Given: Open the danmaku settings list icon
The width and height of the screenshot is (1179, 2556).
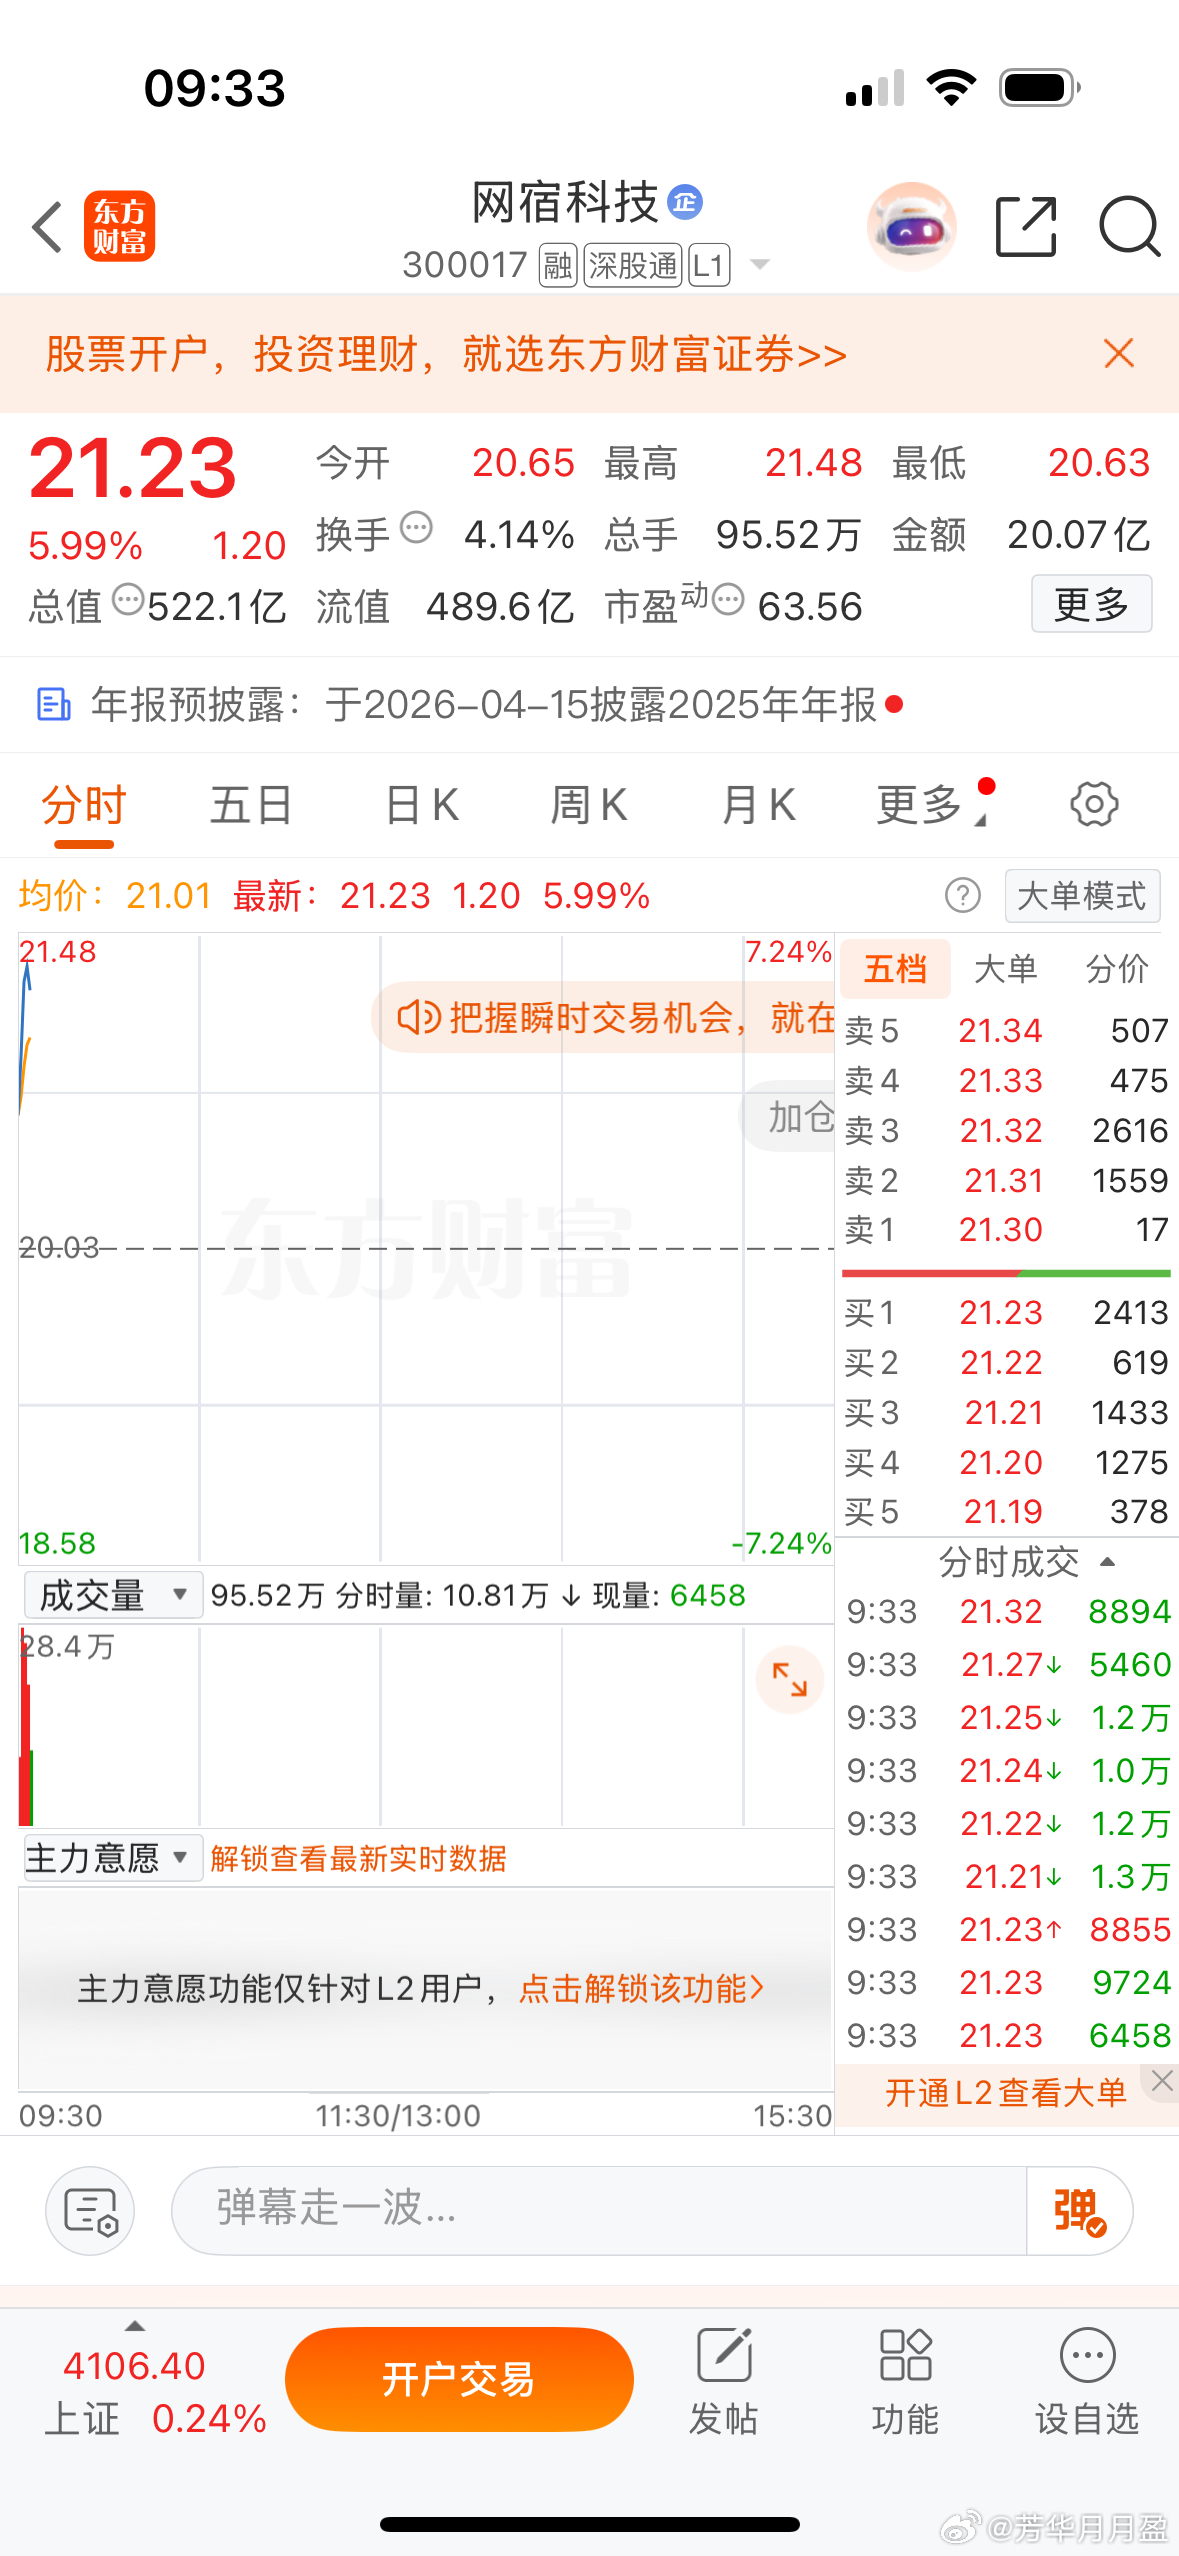Looking at the screenshot, I should (x=90, y=2211).
